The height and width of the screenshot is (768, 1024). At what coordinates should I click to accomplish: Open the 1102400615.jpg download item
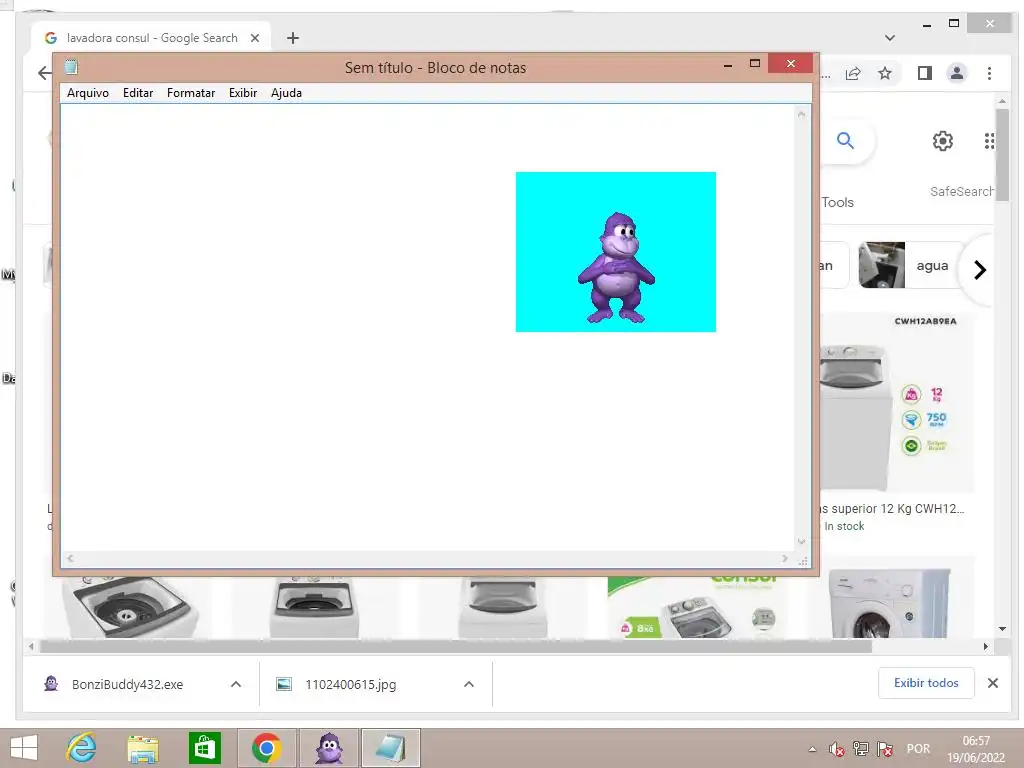coord(351,684)
